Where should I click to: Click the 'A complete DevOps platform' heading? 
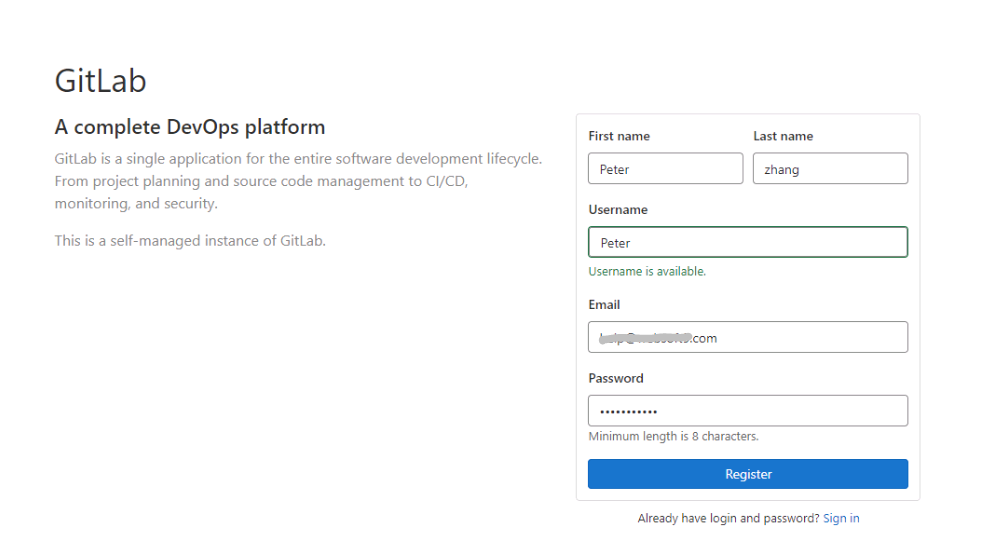pyautogui.click(x=190, y=127)
